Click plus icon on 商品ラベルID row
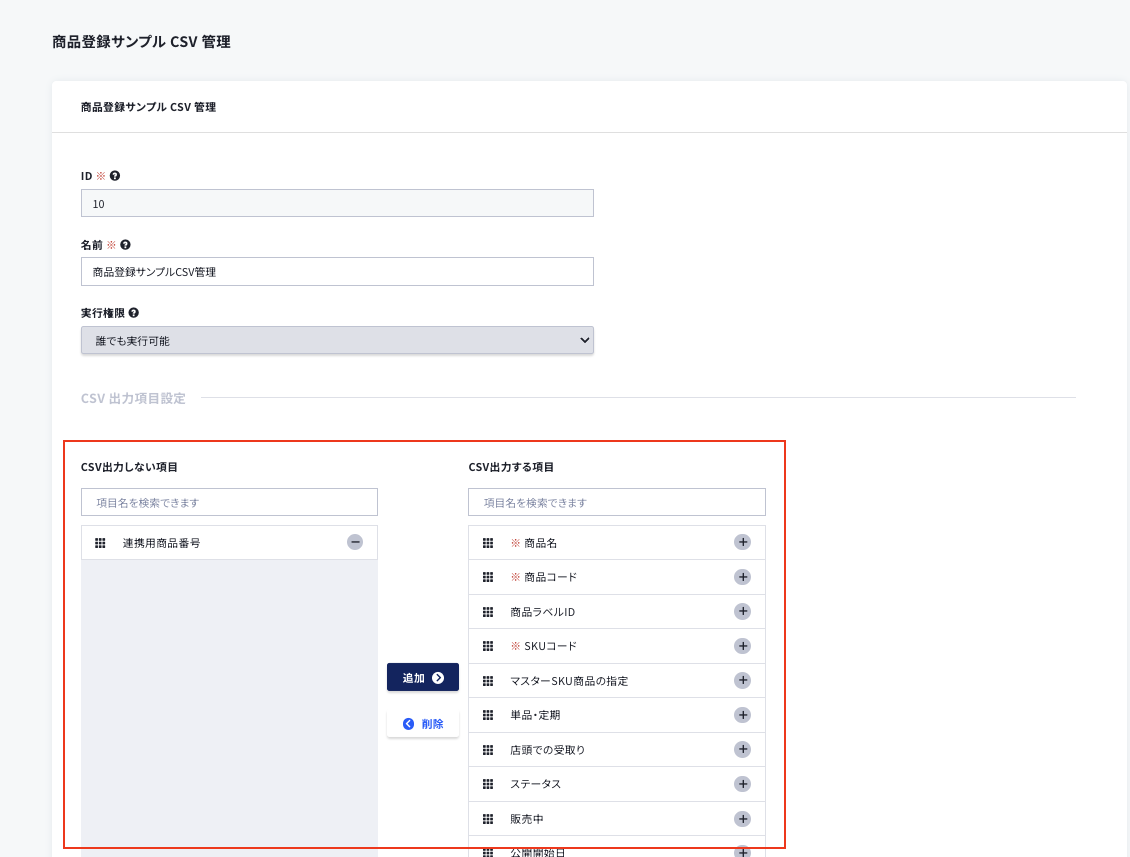The width and height of the screenshot is (1130, 857). pyautogui.click(x=742, y=611)
